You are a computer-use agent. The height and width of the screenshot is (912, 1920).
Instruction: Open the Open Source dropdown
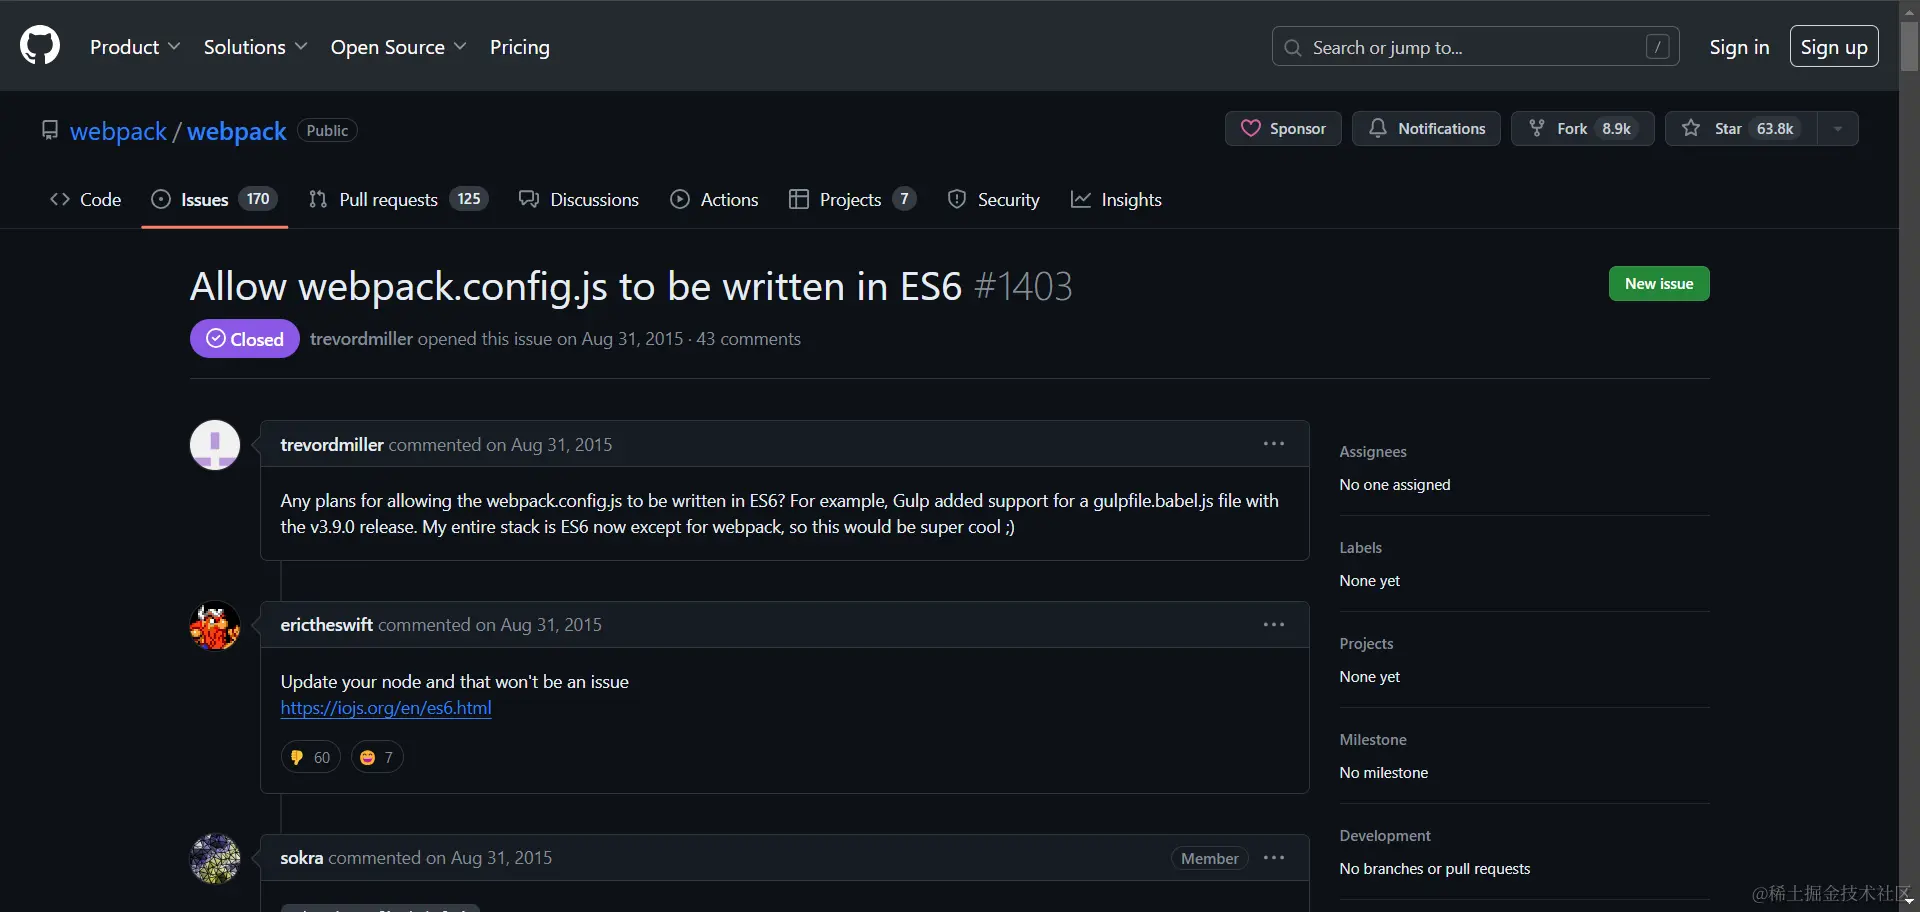point(398,47)
